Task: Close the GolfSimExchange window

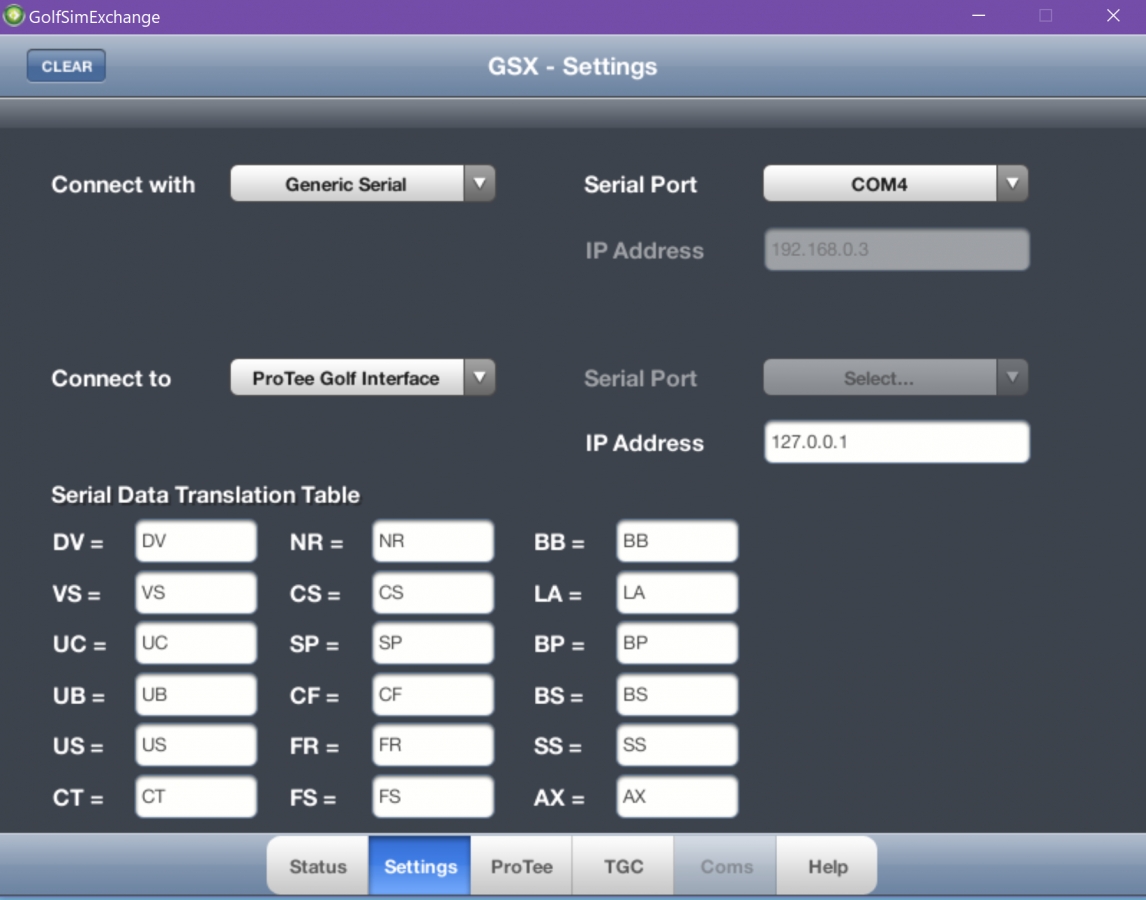Action: [x=1112, y=16]
